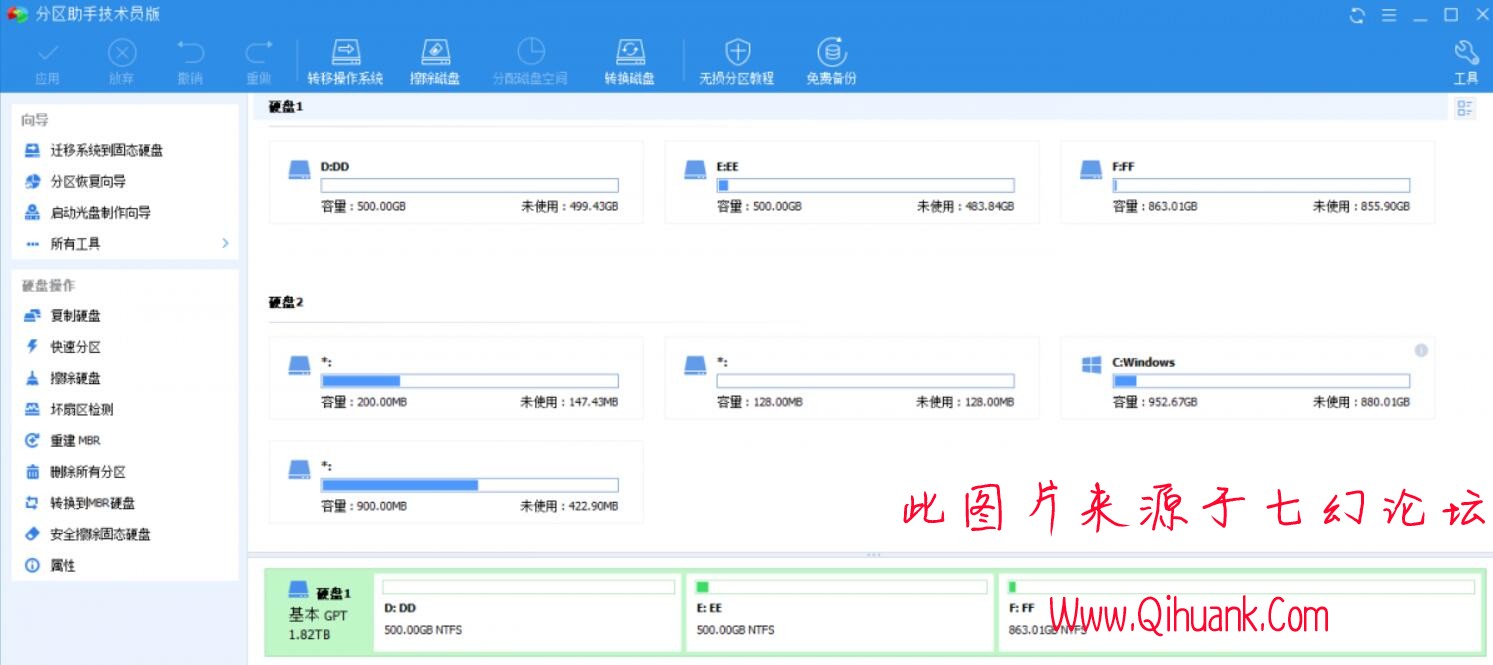Click the trash icon beside 删除所有分区

point(32,472)
